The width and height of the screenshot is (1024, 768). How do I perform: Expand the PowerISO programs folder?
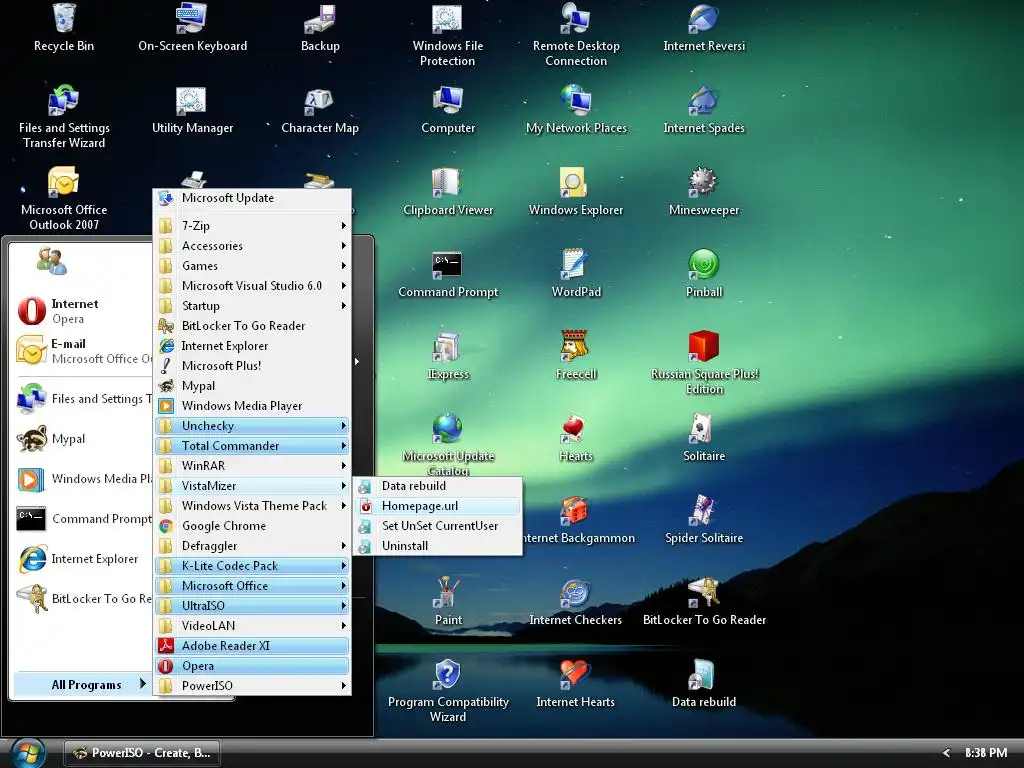[x=252, y=686]
